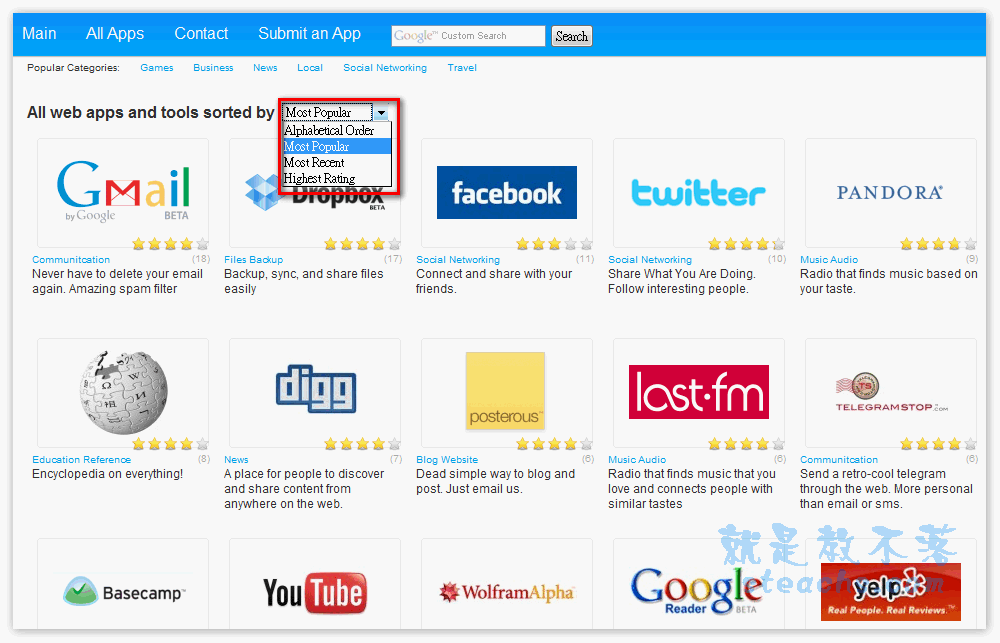Screen dimensions: 1000x643
Task: Click the star rating under Pandora
Action: 938,244
